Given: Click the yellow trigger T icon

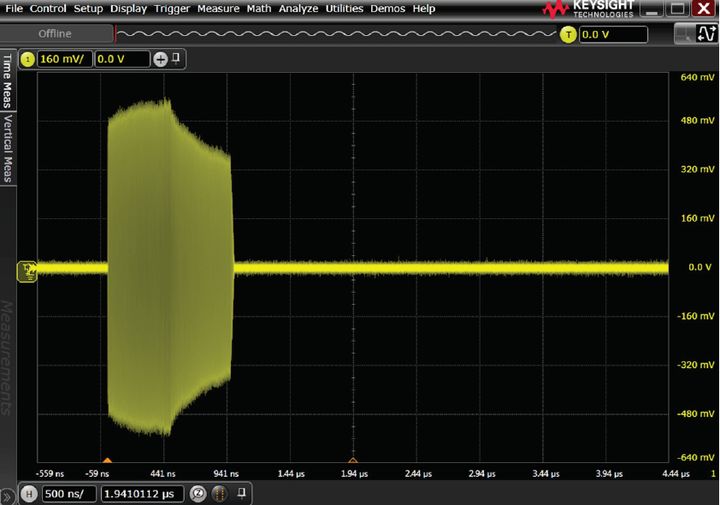Looking at the screenshot, I should coord(568,34).
